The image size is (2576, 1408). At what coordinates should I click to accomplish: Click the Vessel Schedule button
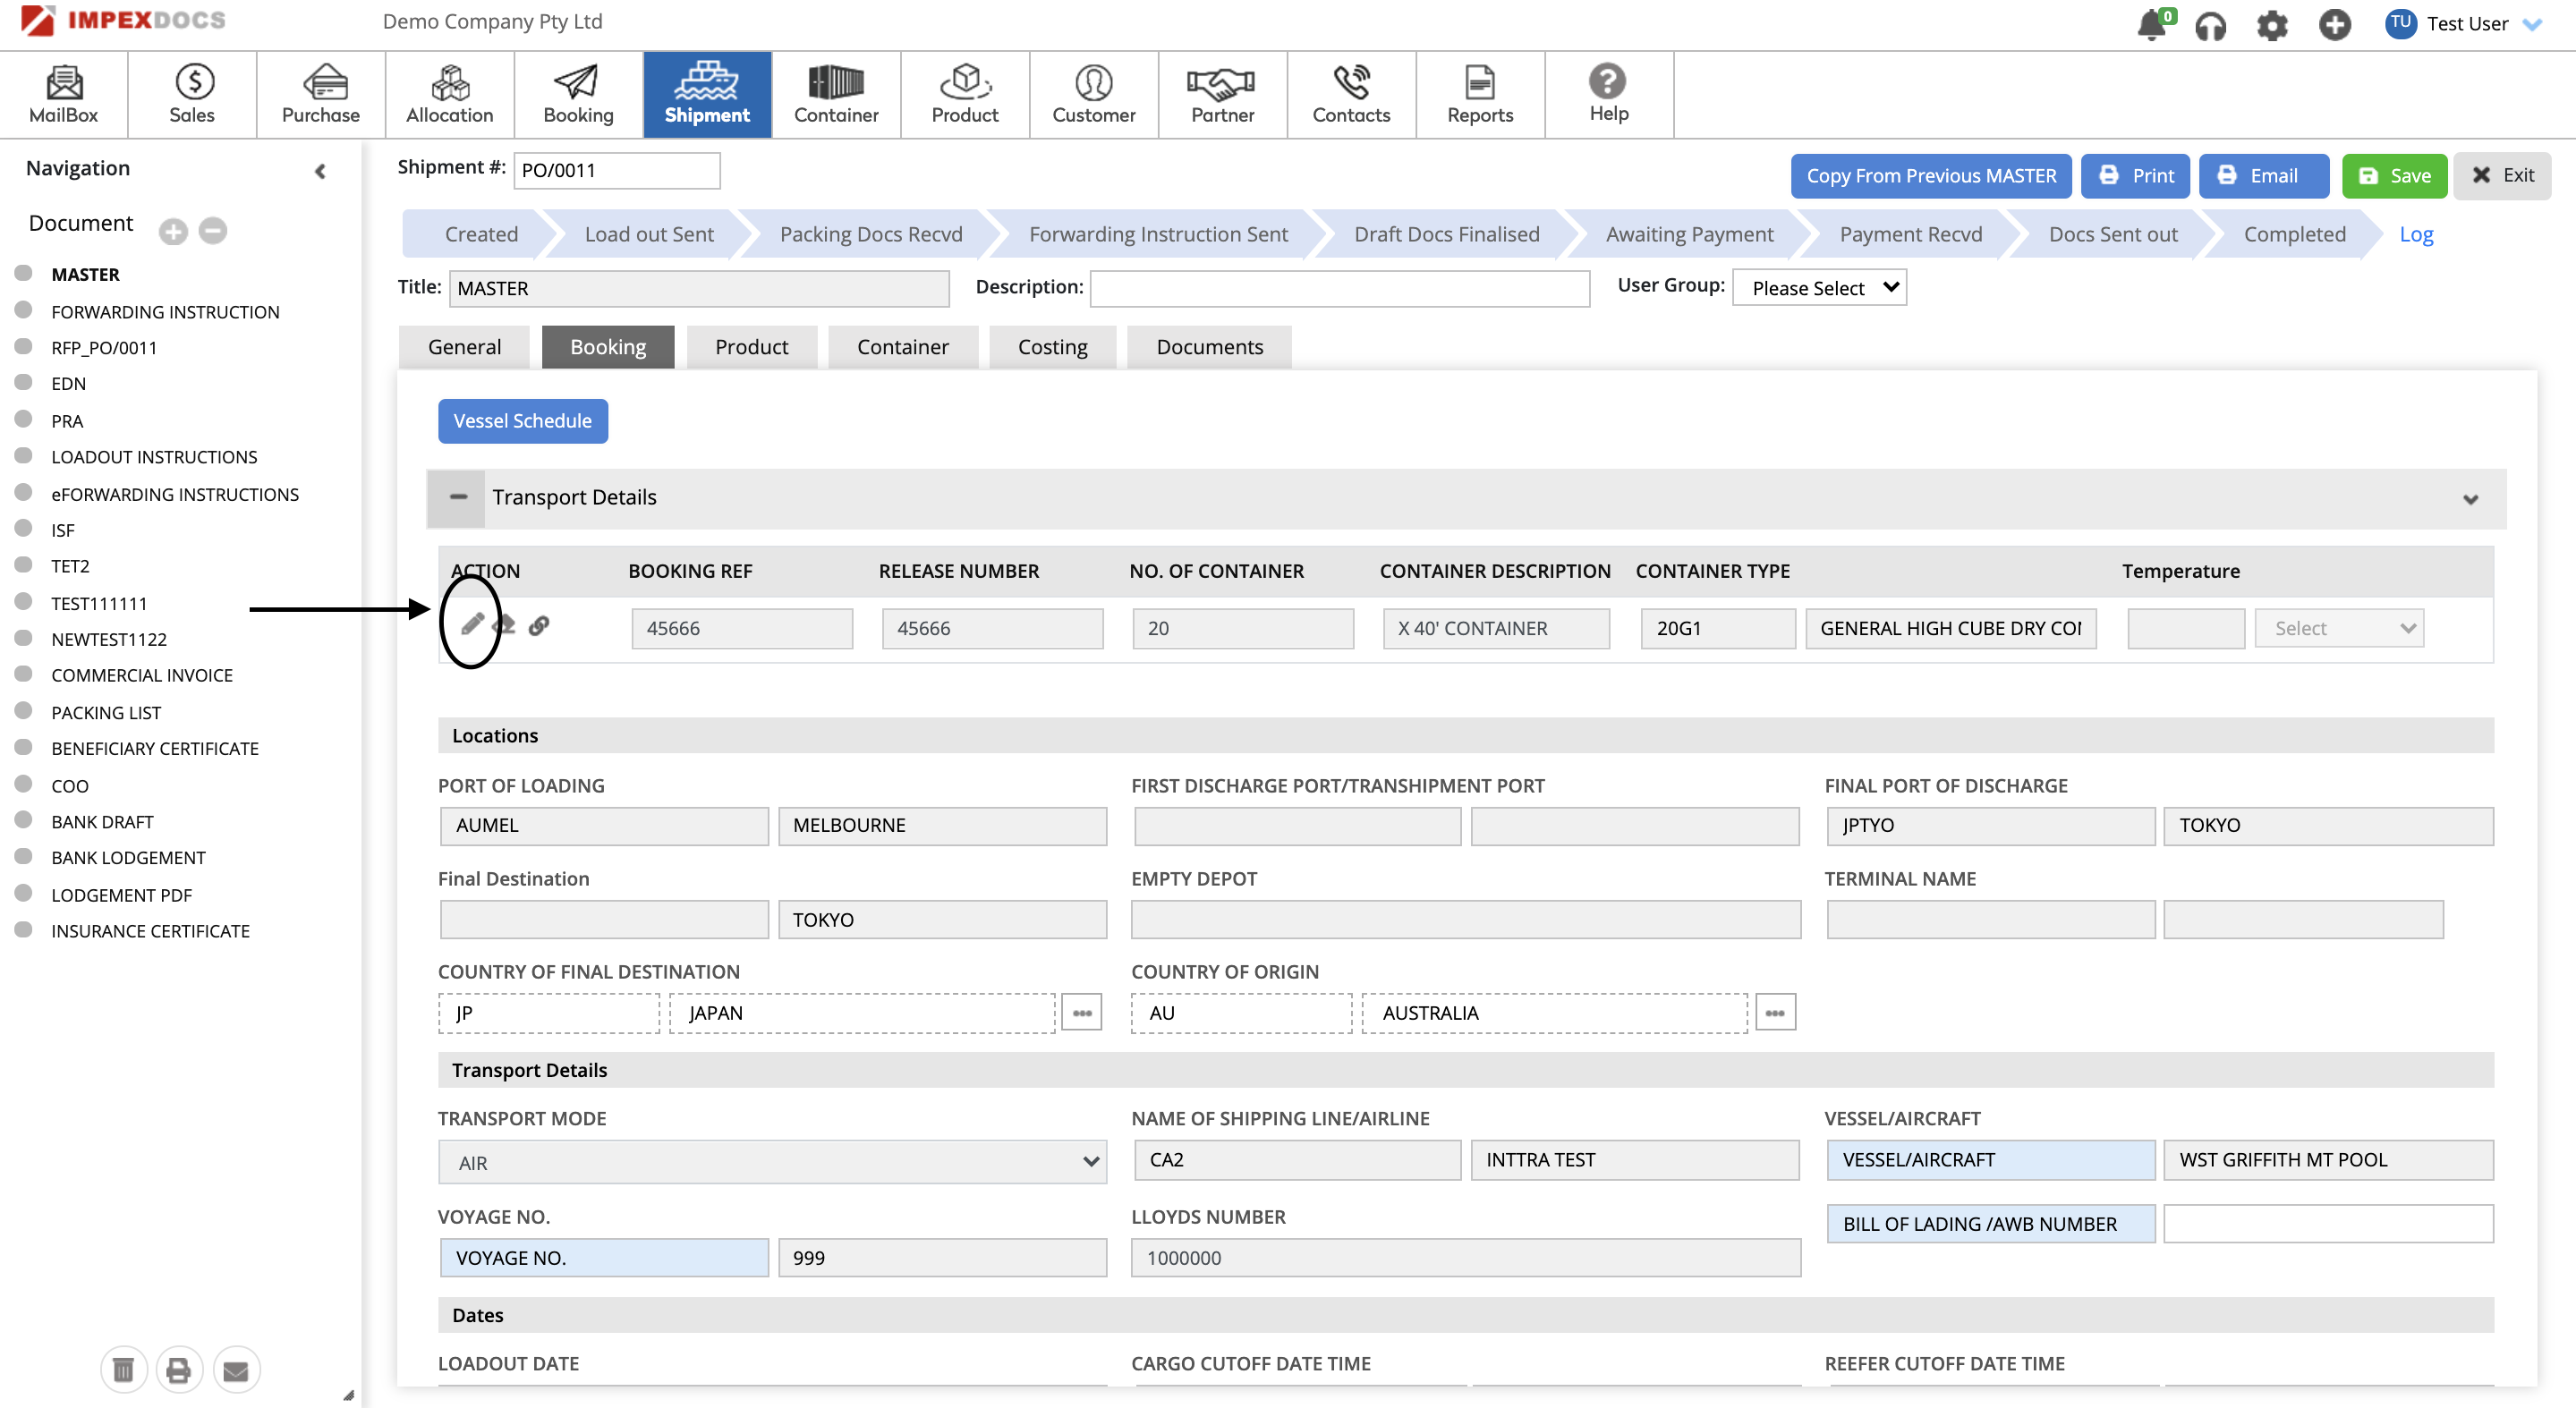[x=522, y=421]
